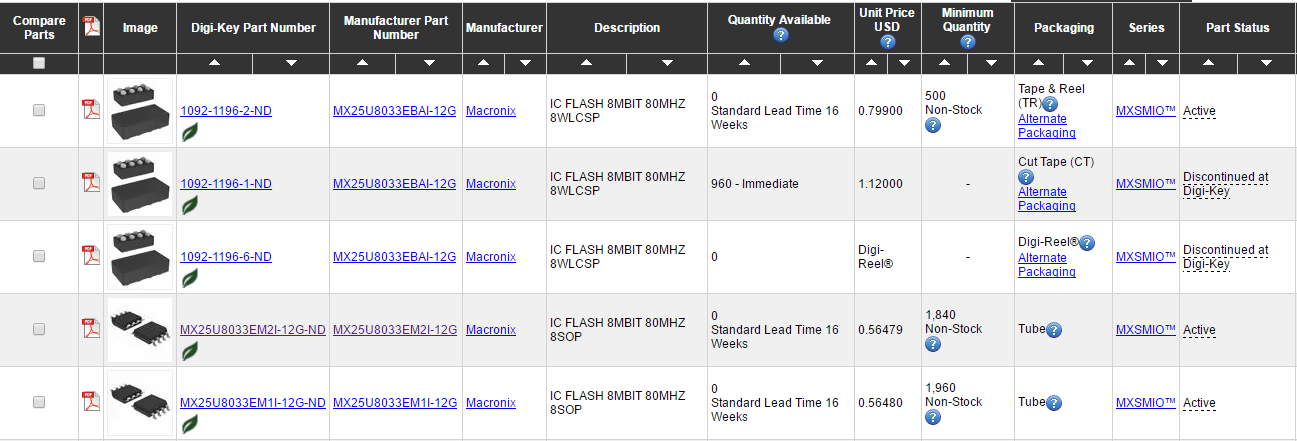
Task: Open PDF datasheet for MX25U8033EM2I-12G-ND row
Action: point(91,329)
